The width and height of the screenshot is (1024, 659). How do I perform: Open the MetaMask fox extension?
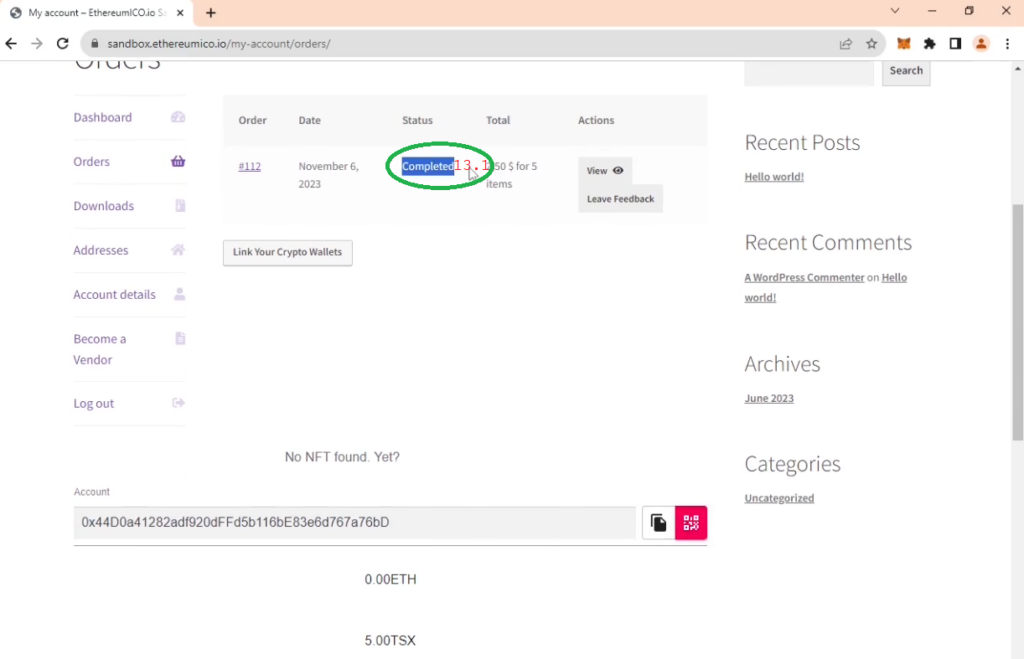[x=904, y=44]
